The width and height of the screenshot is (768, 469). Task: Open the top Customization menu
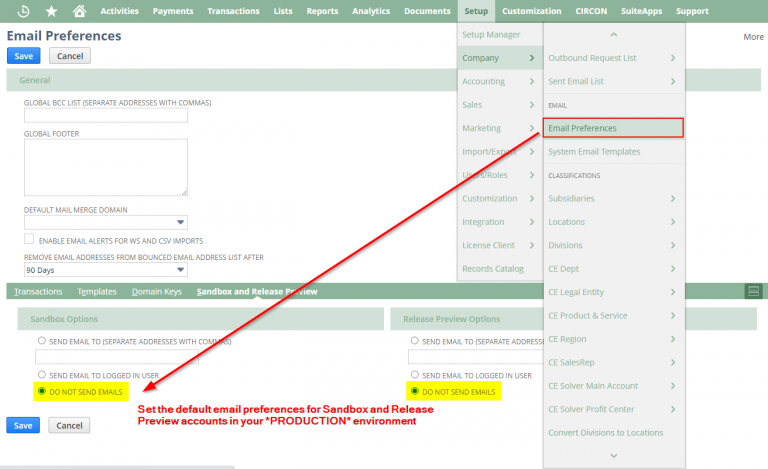pos(531,11)
